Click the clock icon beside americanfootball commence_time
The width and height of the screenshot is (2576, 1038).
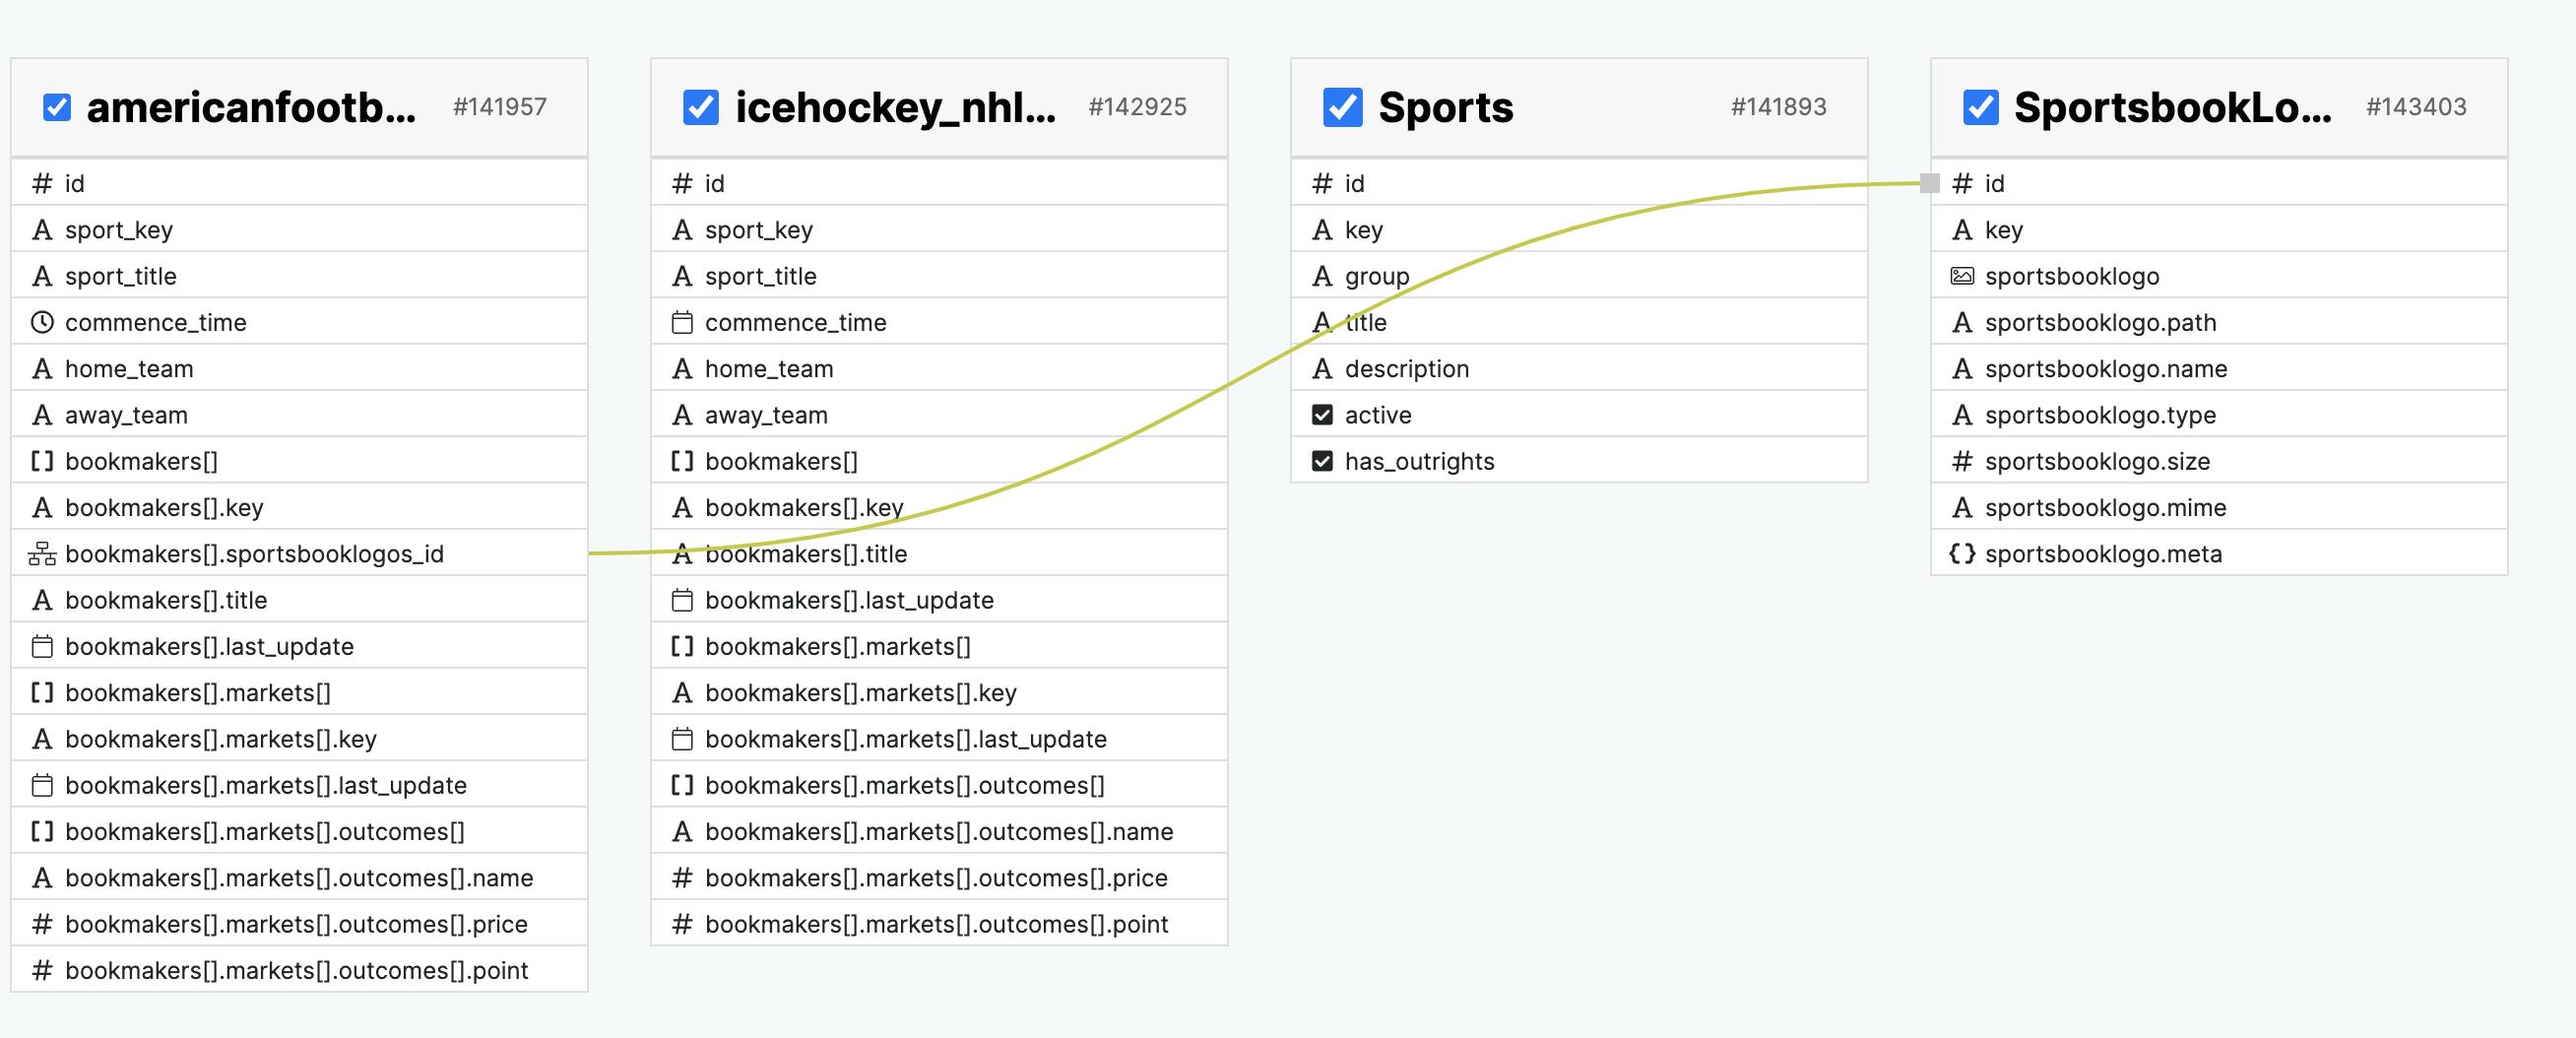click(x=42, y=322)
